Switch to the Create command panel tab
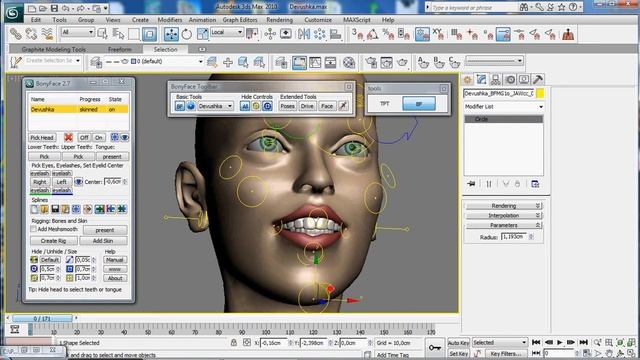This screenshot has width=640, height=360. pyautogui.click(x=468, y=80)
